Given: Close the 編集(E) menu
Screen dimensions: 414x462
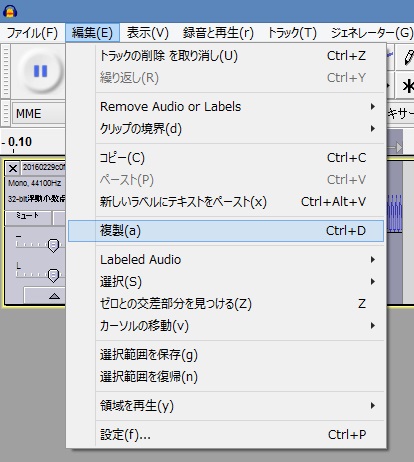Looking at the screenshot, I should [92, 33].
